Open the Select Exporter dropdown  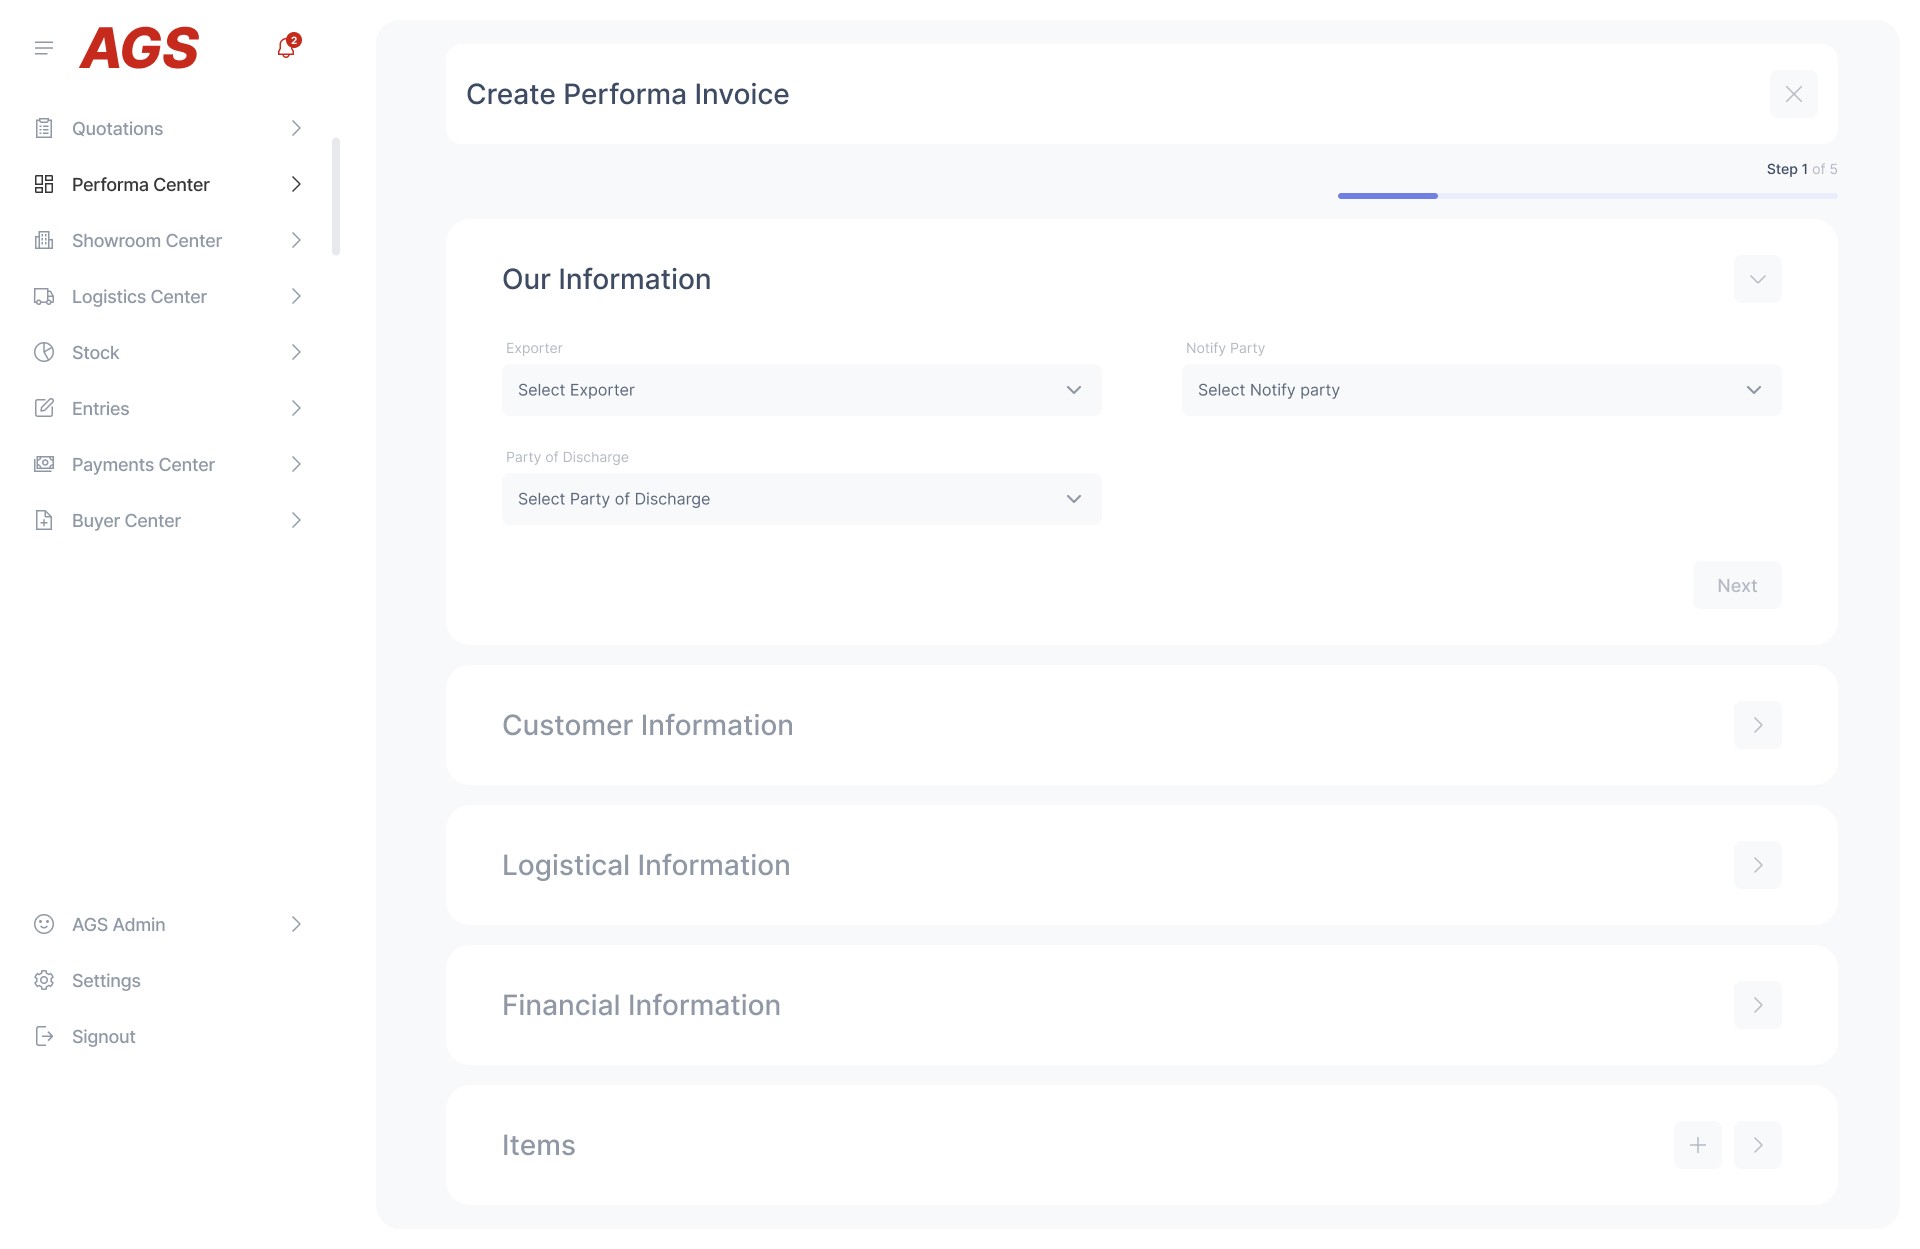(801, 390)
